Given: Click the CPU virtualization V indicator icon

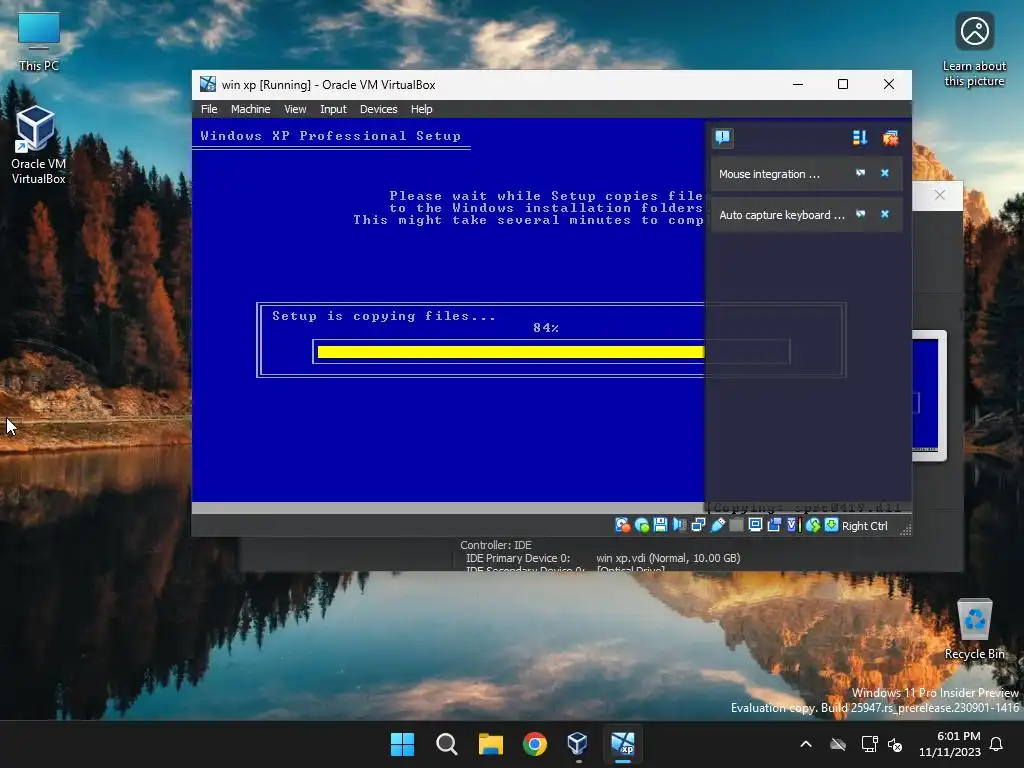Looking at the screenshot, I should tap(793, 525).
